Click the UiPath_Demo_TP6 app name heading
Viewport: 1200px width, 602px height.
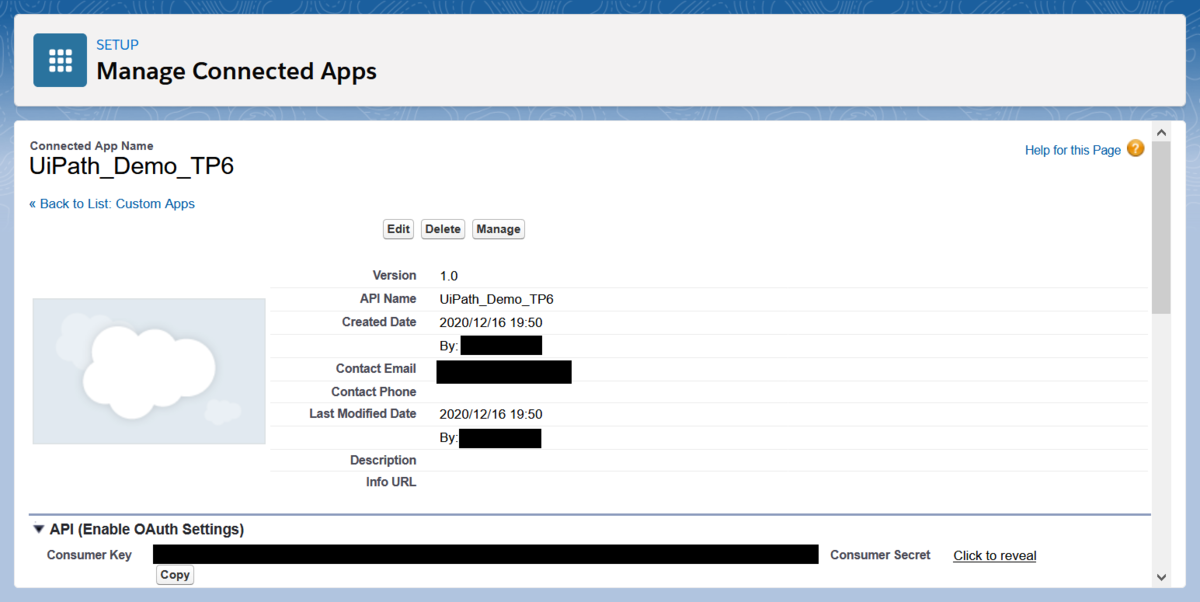tap(131, 166)
